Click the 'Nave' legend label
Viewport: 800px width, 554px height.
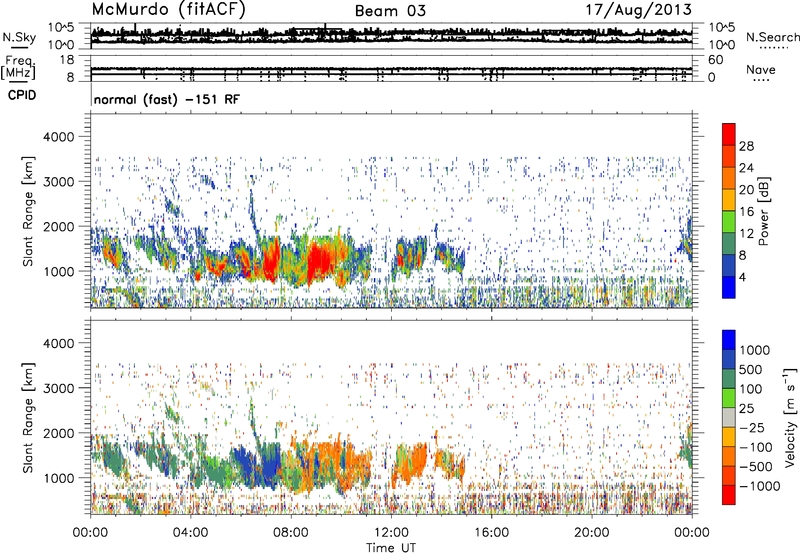760,70
